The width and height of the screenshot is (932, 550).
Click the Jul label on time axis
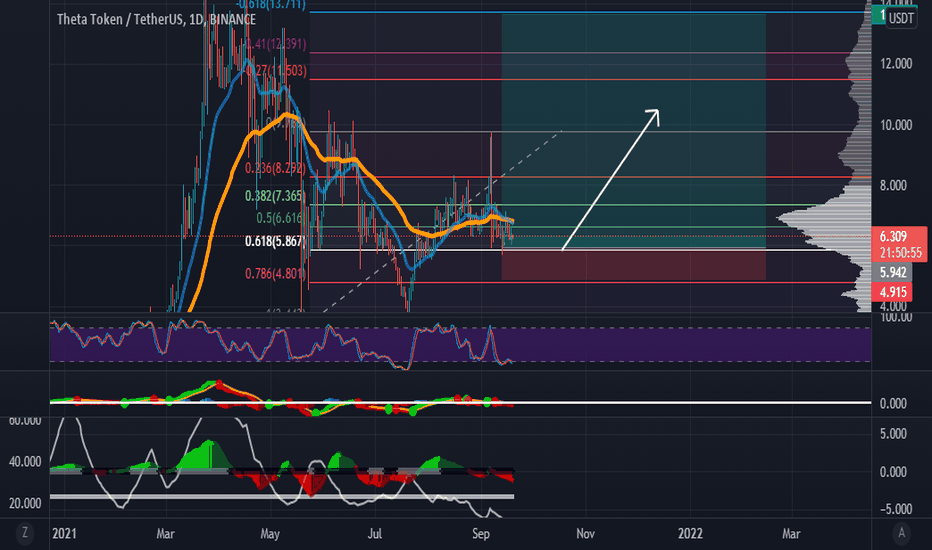click(374, 533)
